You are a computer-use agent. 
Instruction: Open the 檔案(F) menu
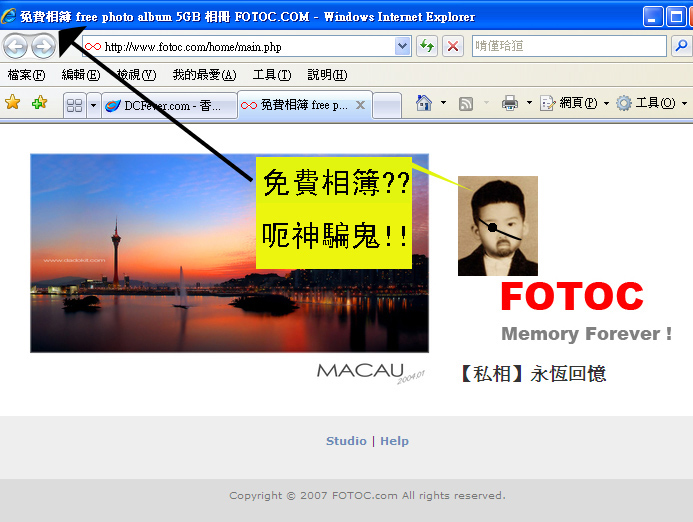27,75
